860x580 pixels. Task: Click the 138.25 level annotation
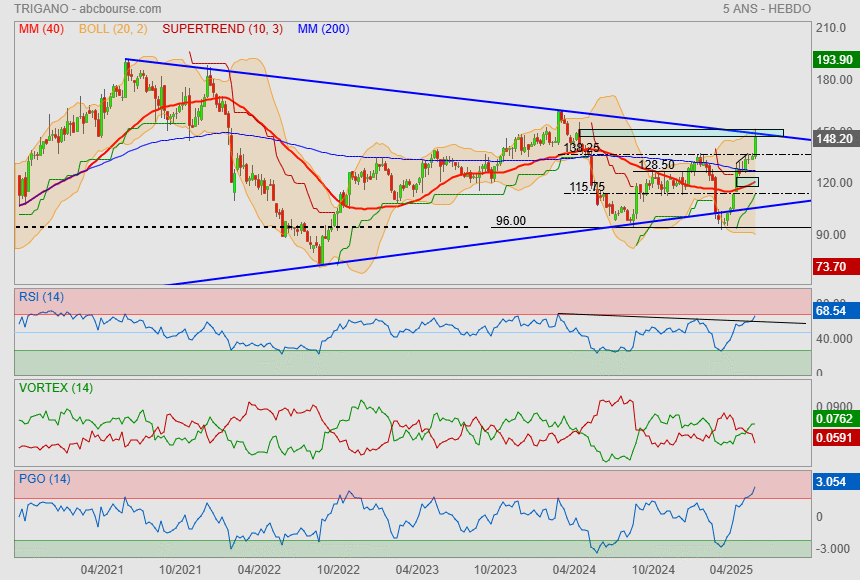pyautogui.click(x=582, y=148)
